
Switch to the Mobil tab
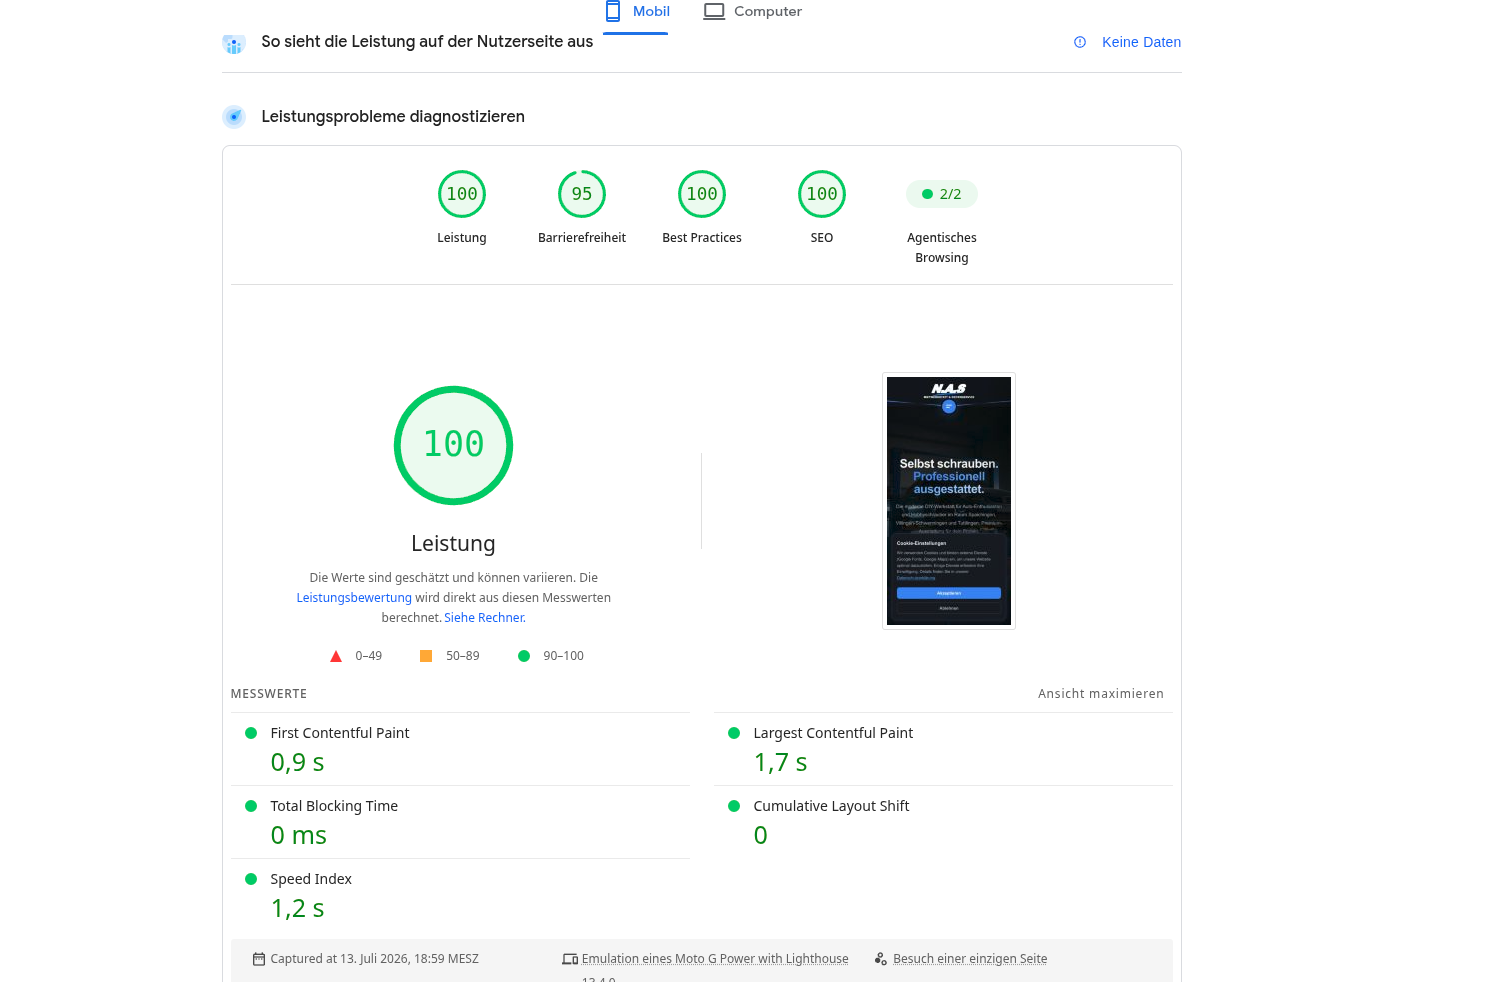point(636,12)
